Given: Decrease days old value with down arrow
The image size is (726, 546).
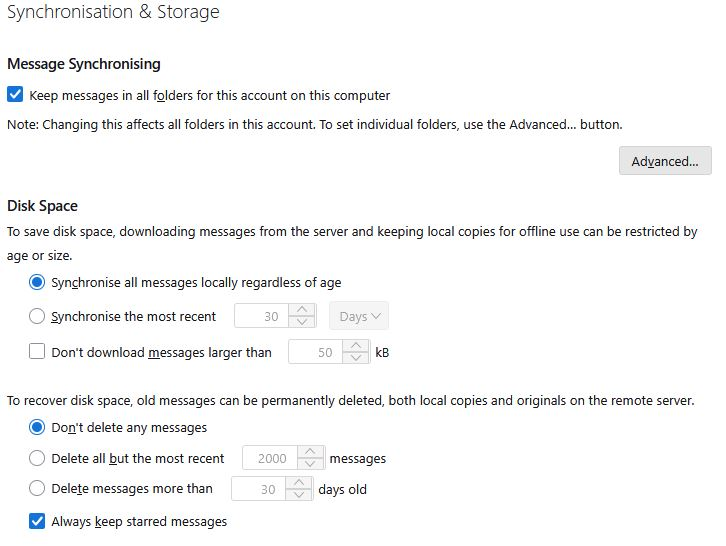Looking at the screenshot, I should pyautogui.click(x=299, y=495).
